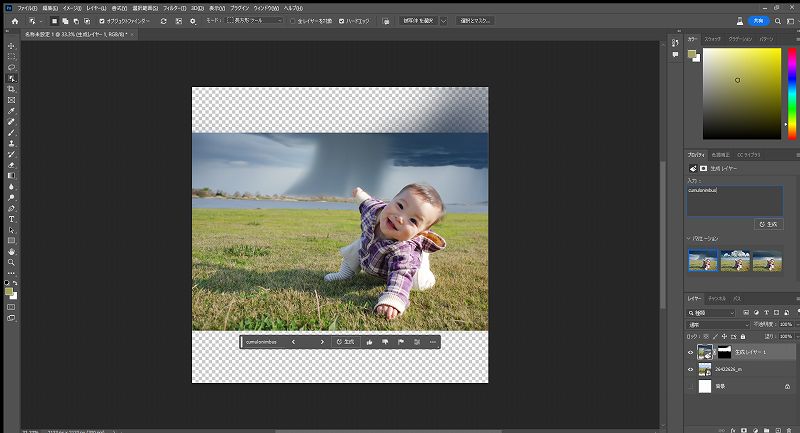Viewport: 800px width, 433px height.
Task: Click the Object Finder refresh icon
Action: pos(163,21)
